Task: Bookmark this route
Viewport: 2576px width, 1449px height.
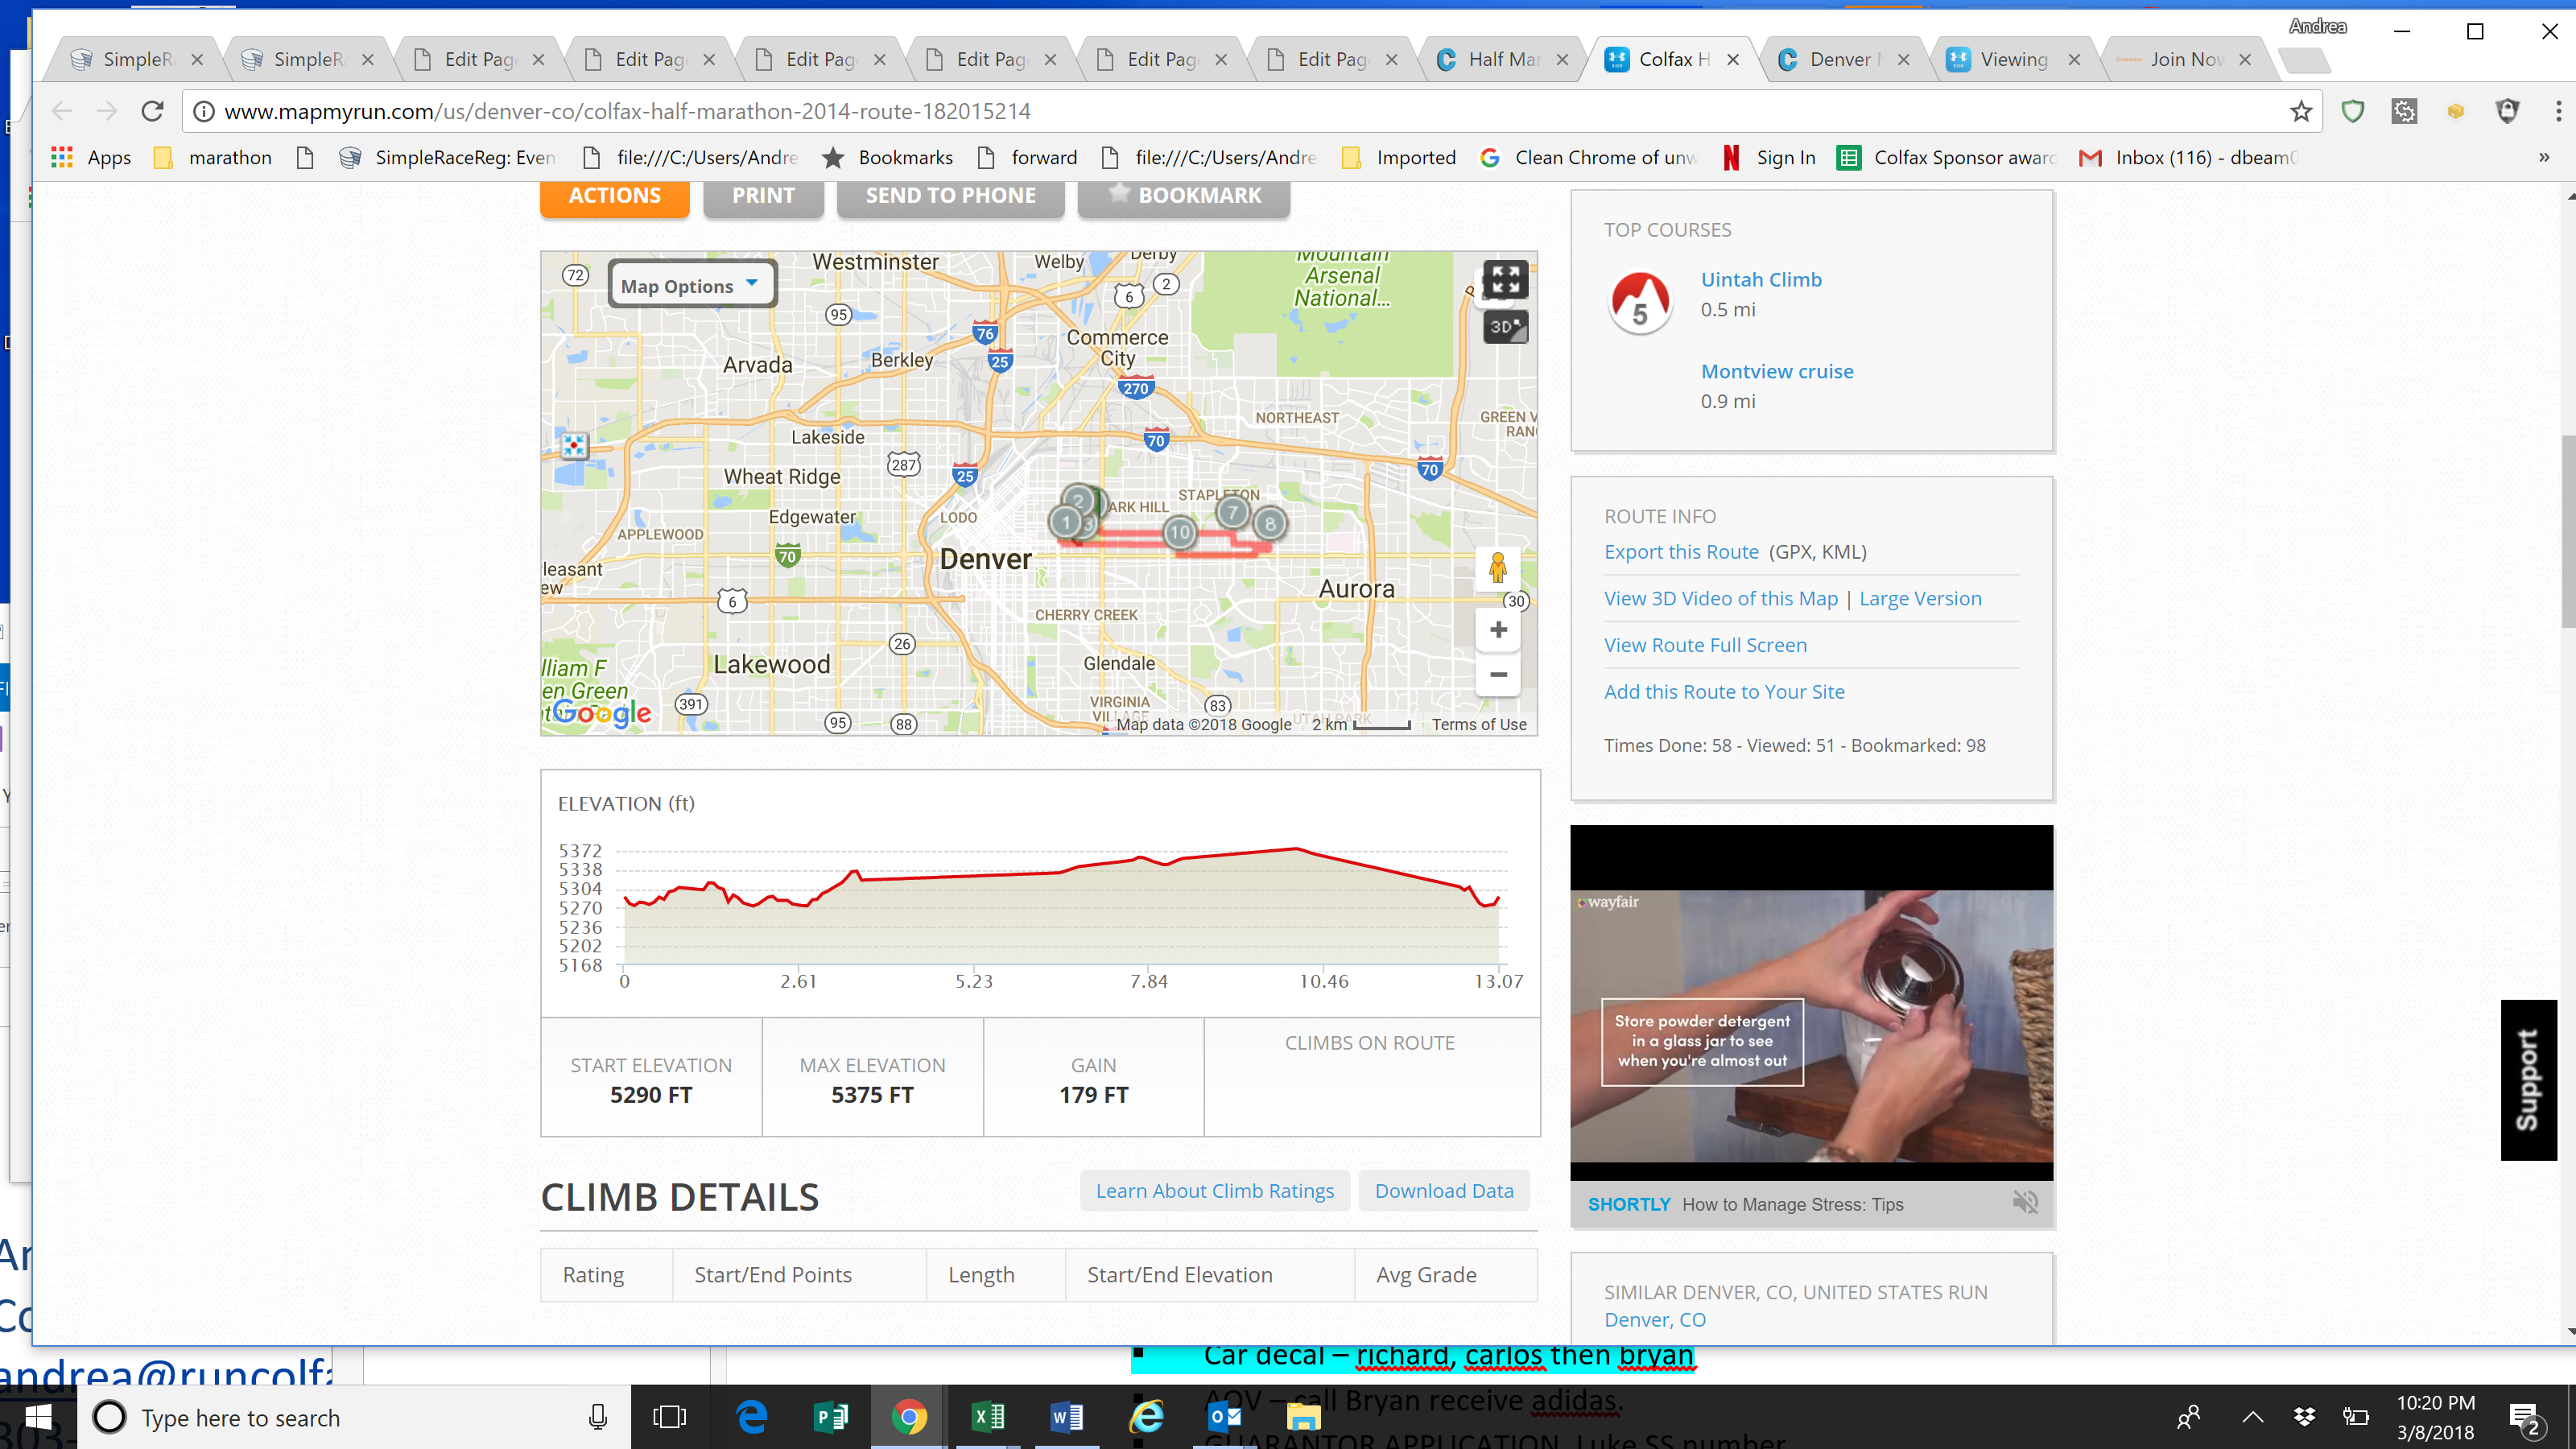Action: (1184, 196)
